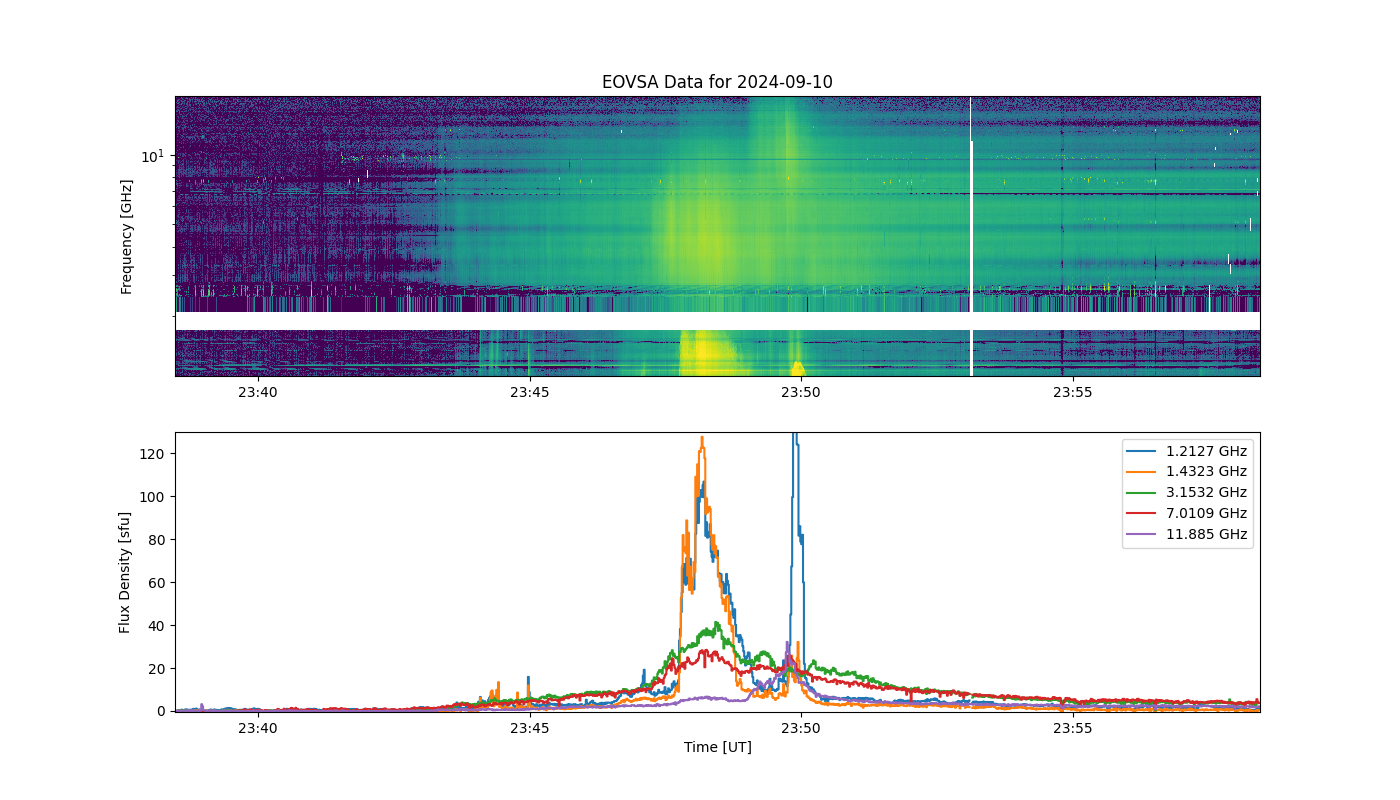This screenshot has height=800, width=1400.
Task: Click the 23:40 tick label under the spectrogram
Action: 258,392
